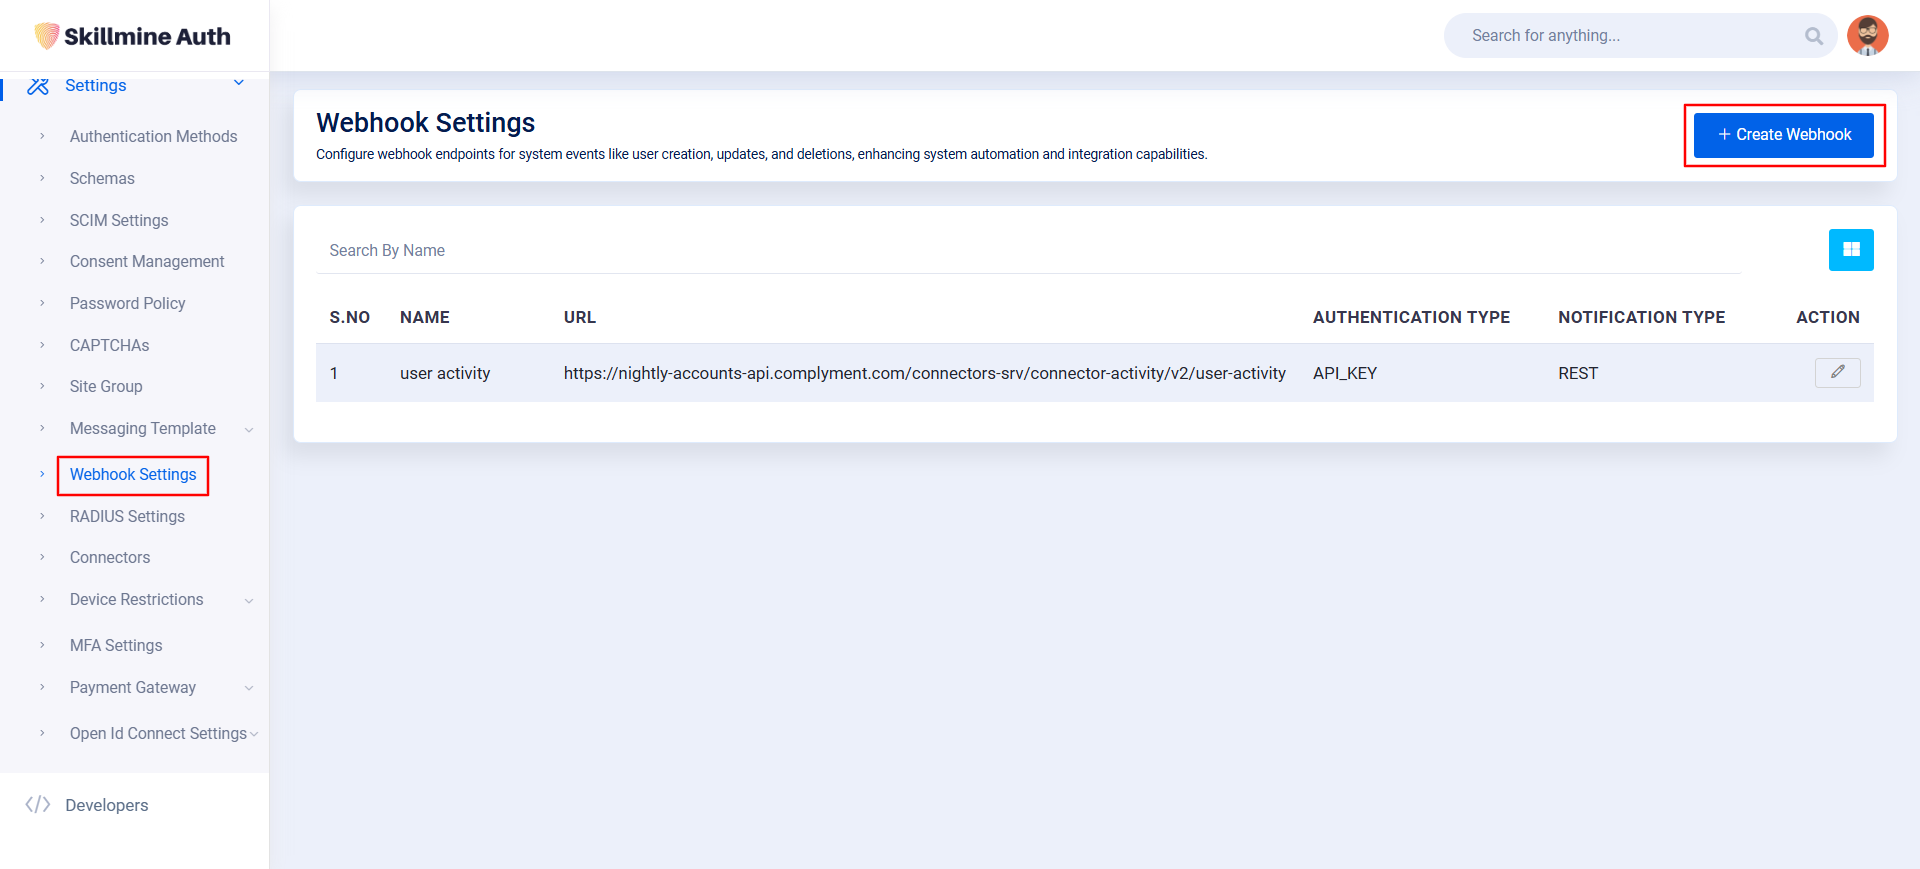Select Webhook Settings in the sidebar
Image resolution: width=1920 pixels, height=869 pixels.
click(x=133, y=475)
